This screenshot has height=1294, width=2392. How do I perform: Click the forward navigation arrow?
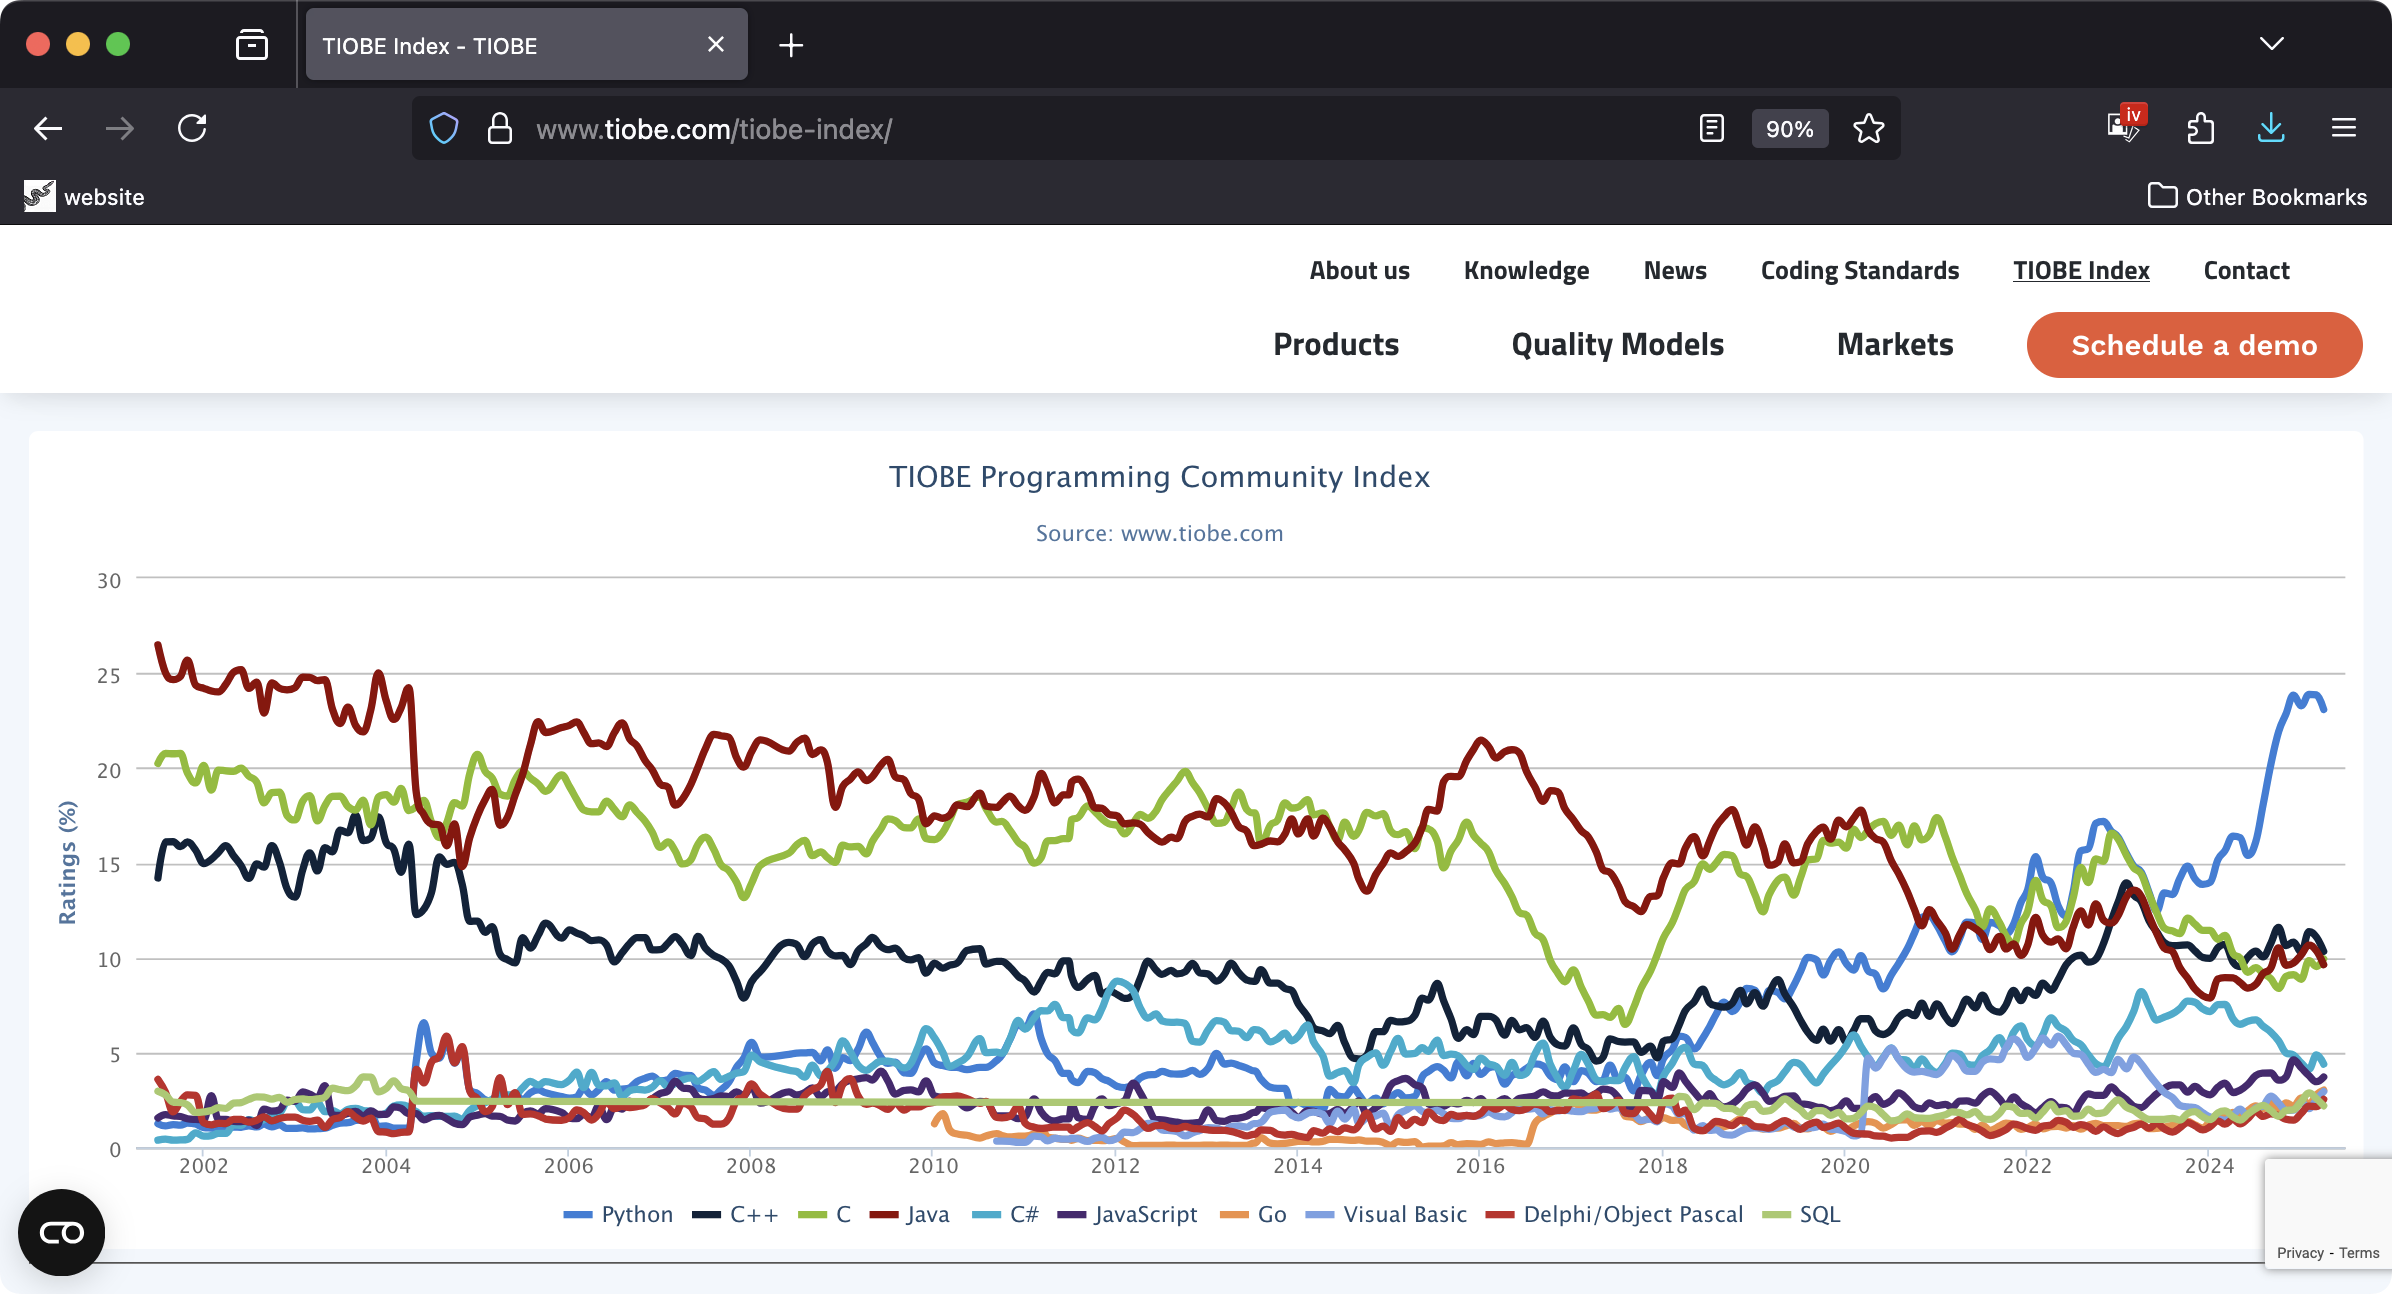(x=119, y=128)
